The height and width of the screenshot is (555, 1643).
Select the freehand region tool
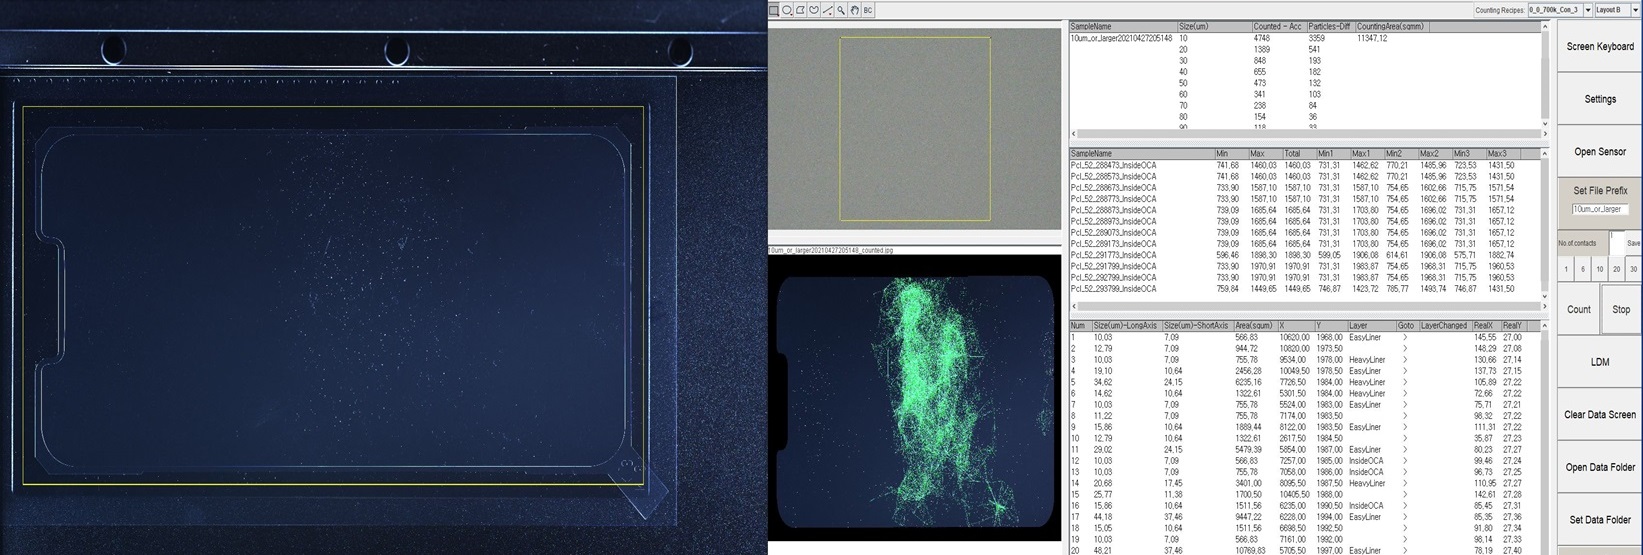pyautogui.click(x=815, y=10)
